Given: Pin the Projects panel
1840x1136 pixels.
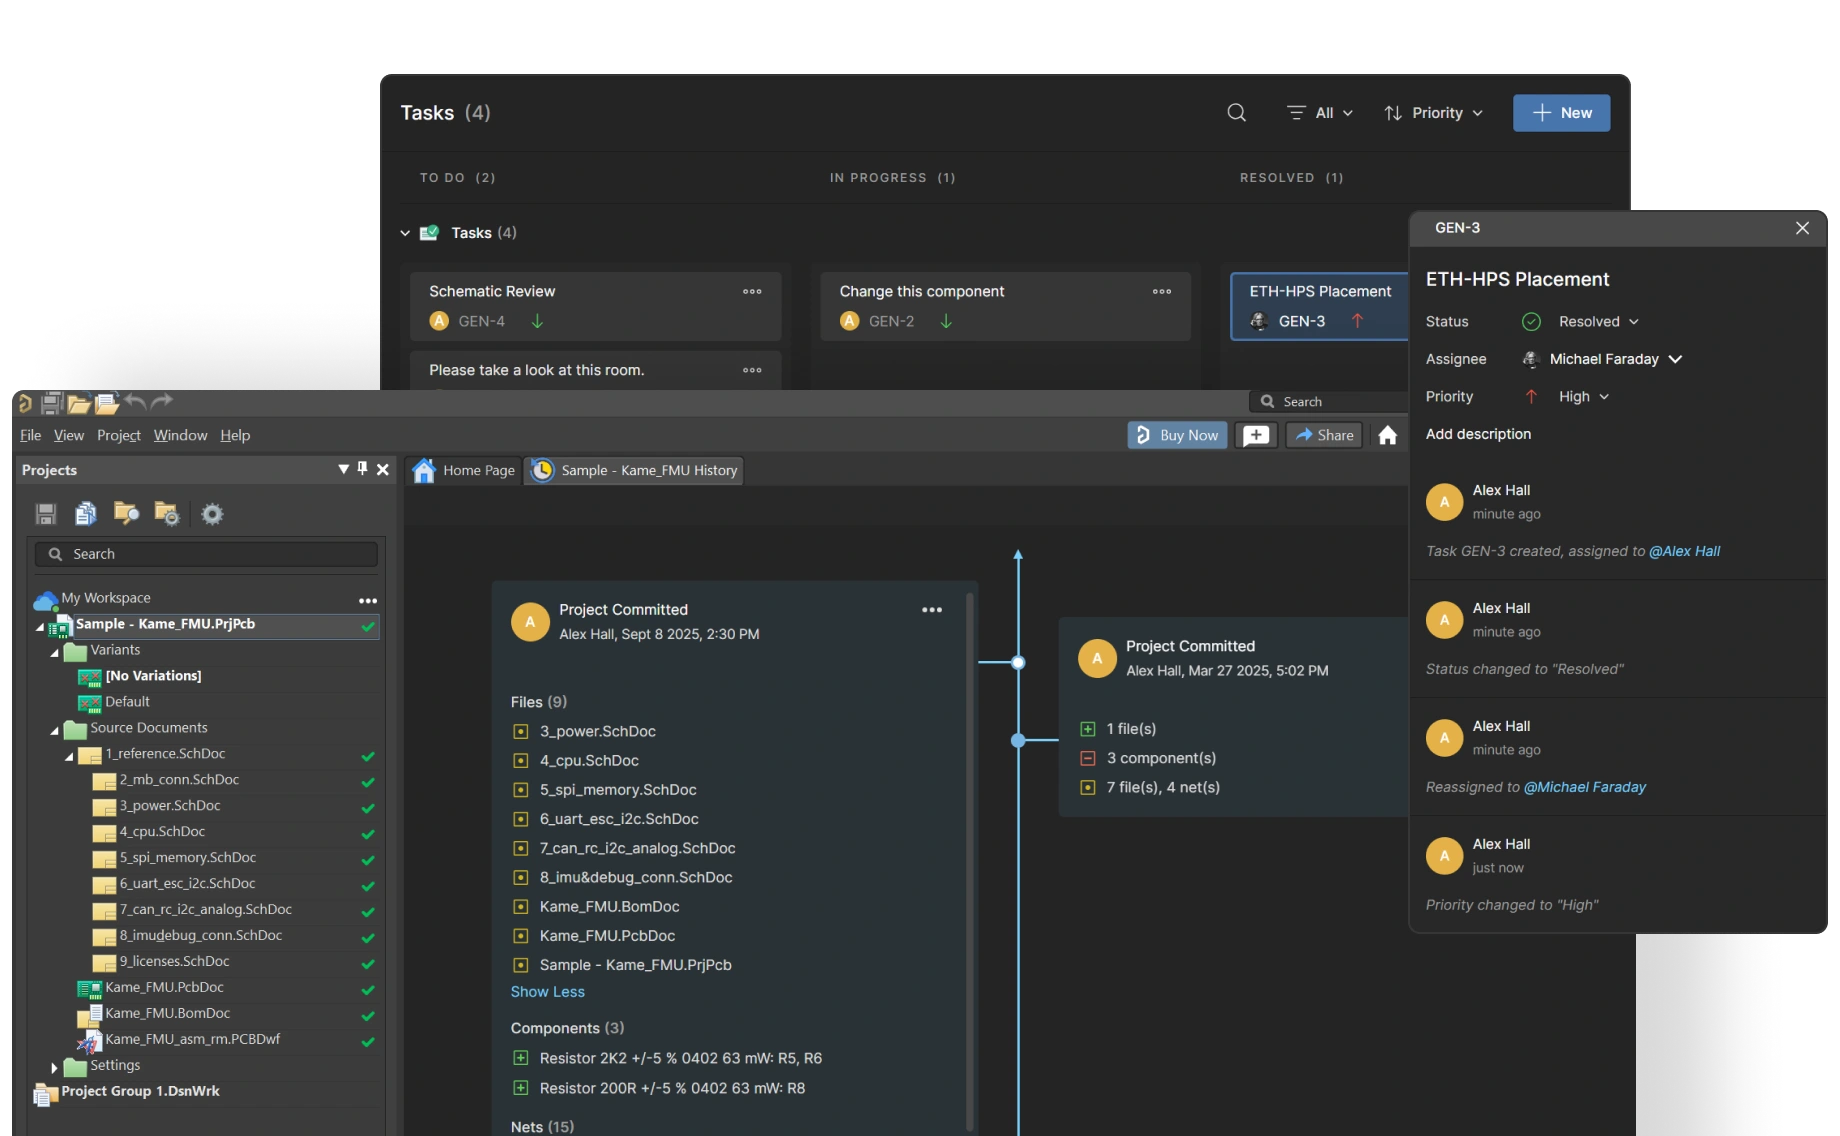Looking at the screenshot, I should coord(362,469).
